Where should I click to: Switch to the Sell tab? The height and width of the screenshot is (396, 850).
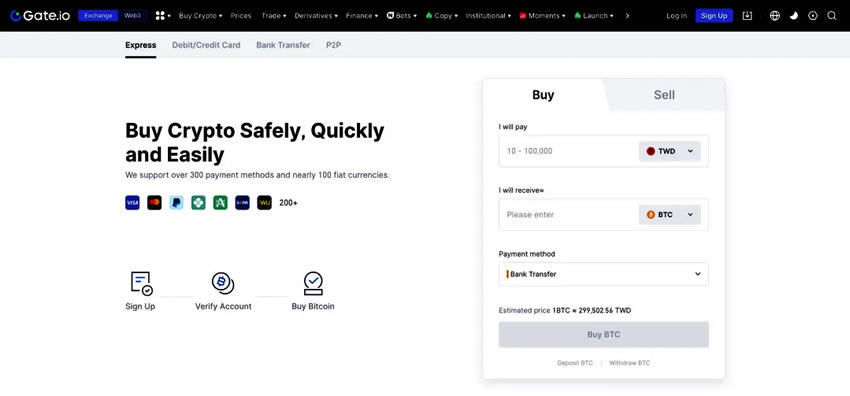pos(664,95)
